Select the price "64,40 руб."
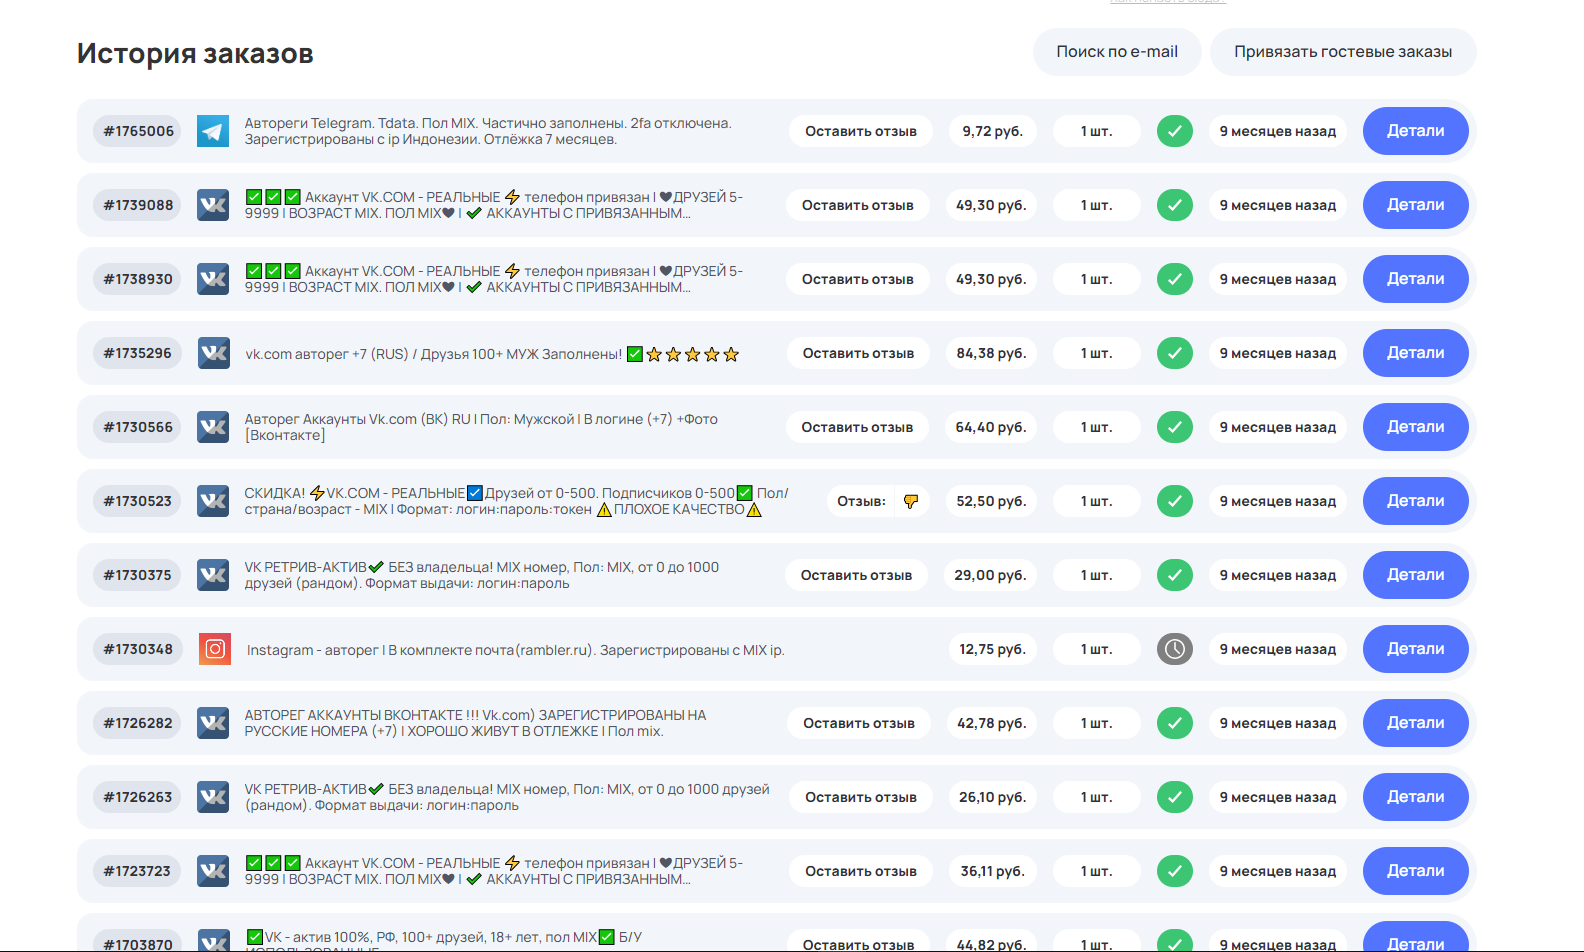1584x952 pixels. pyautogui.click(x=991, y=427)
